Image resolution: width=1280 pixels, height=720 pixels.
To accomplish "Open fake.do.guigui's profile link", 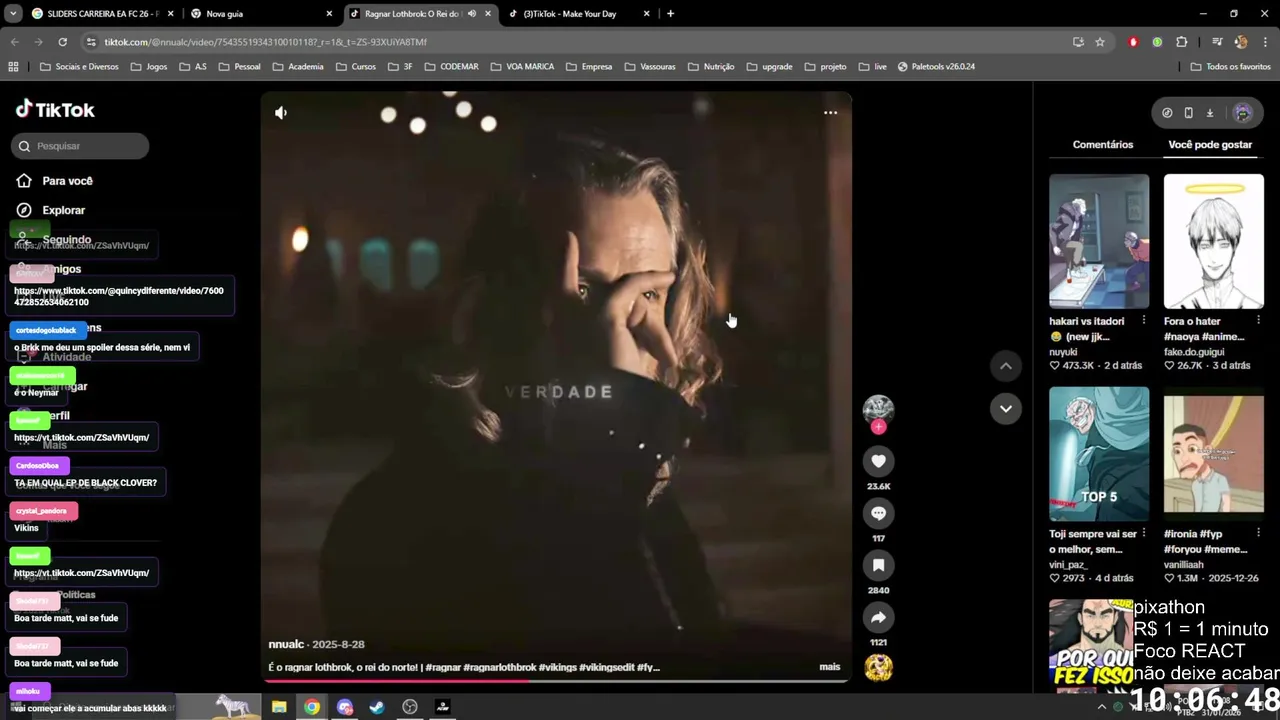I will coord(1197,352).
